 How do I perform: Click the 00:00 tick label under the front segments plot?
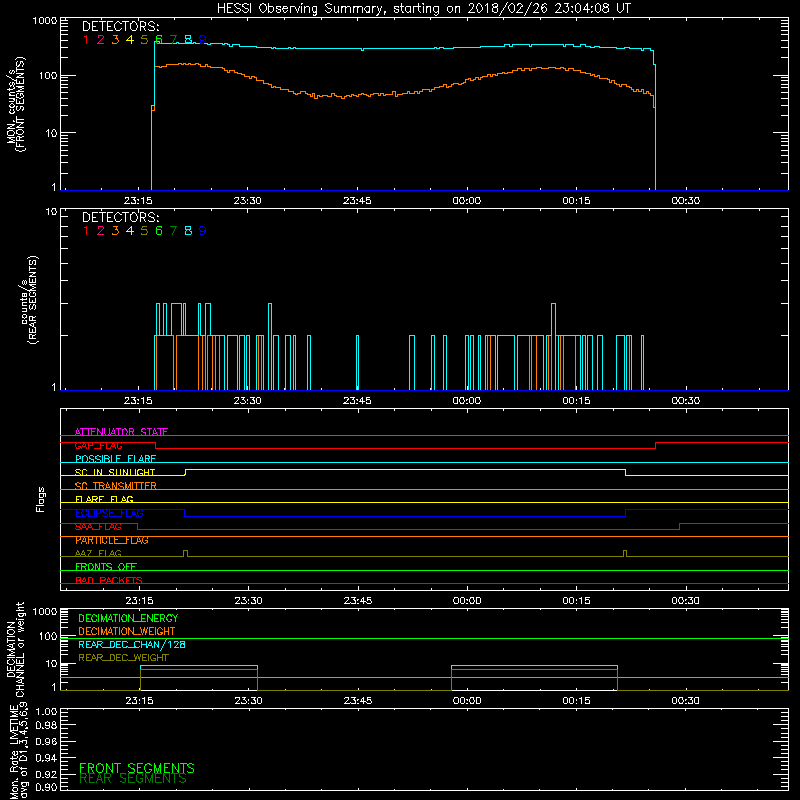pos(467,201)
